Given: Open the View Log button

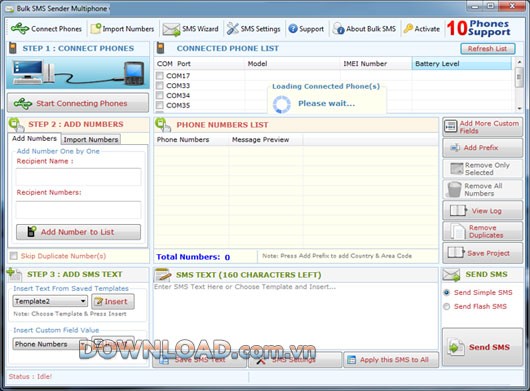Looking at the screenshot, I should point(483,211).
